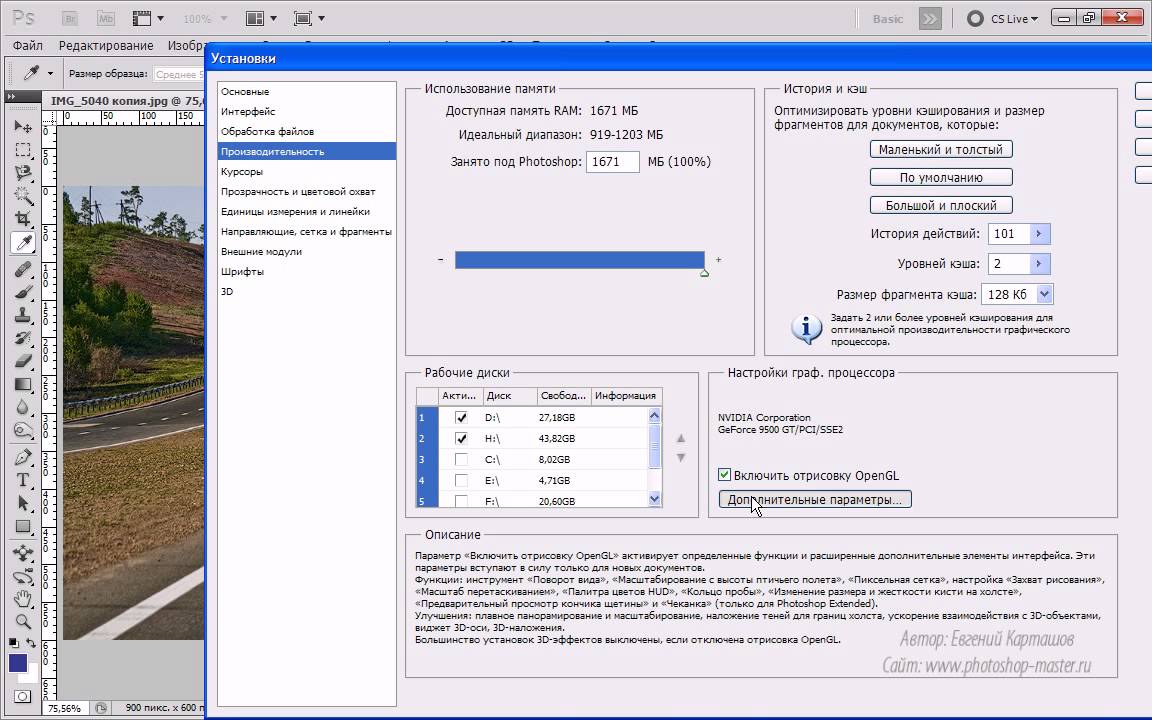This screenshot has width=1152, height=720.
Task: Select the Crop tool
Action: [23, 219]
